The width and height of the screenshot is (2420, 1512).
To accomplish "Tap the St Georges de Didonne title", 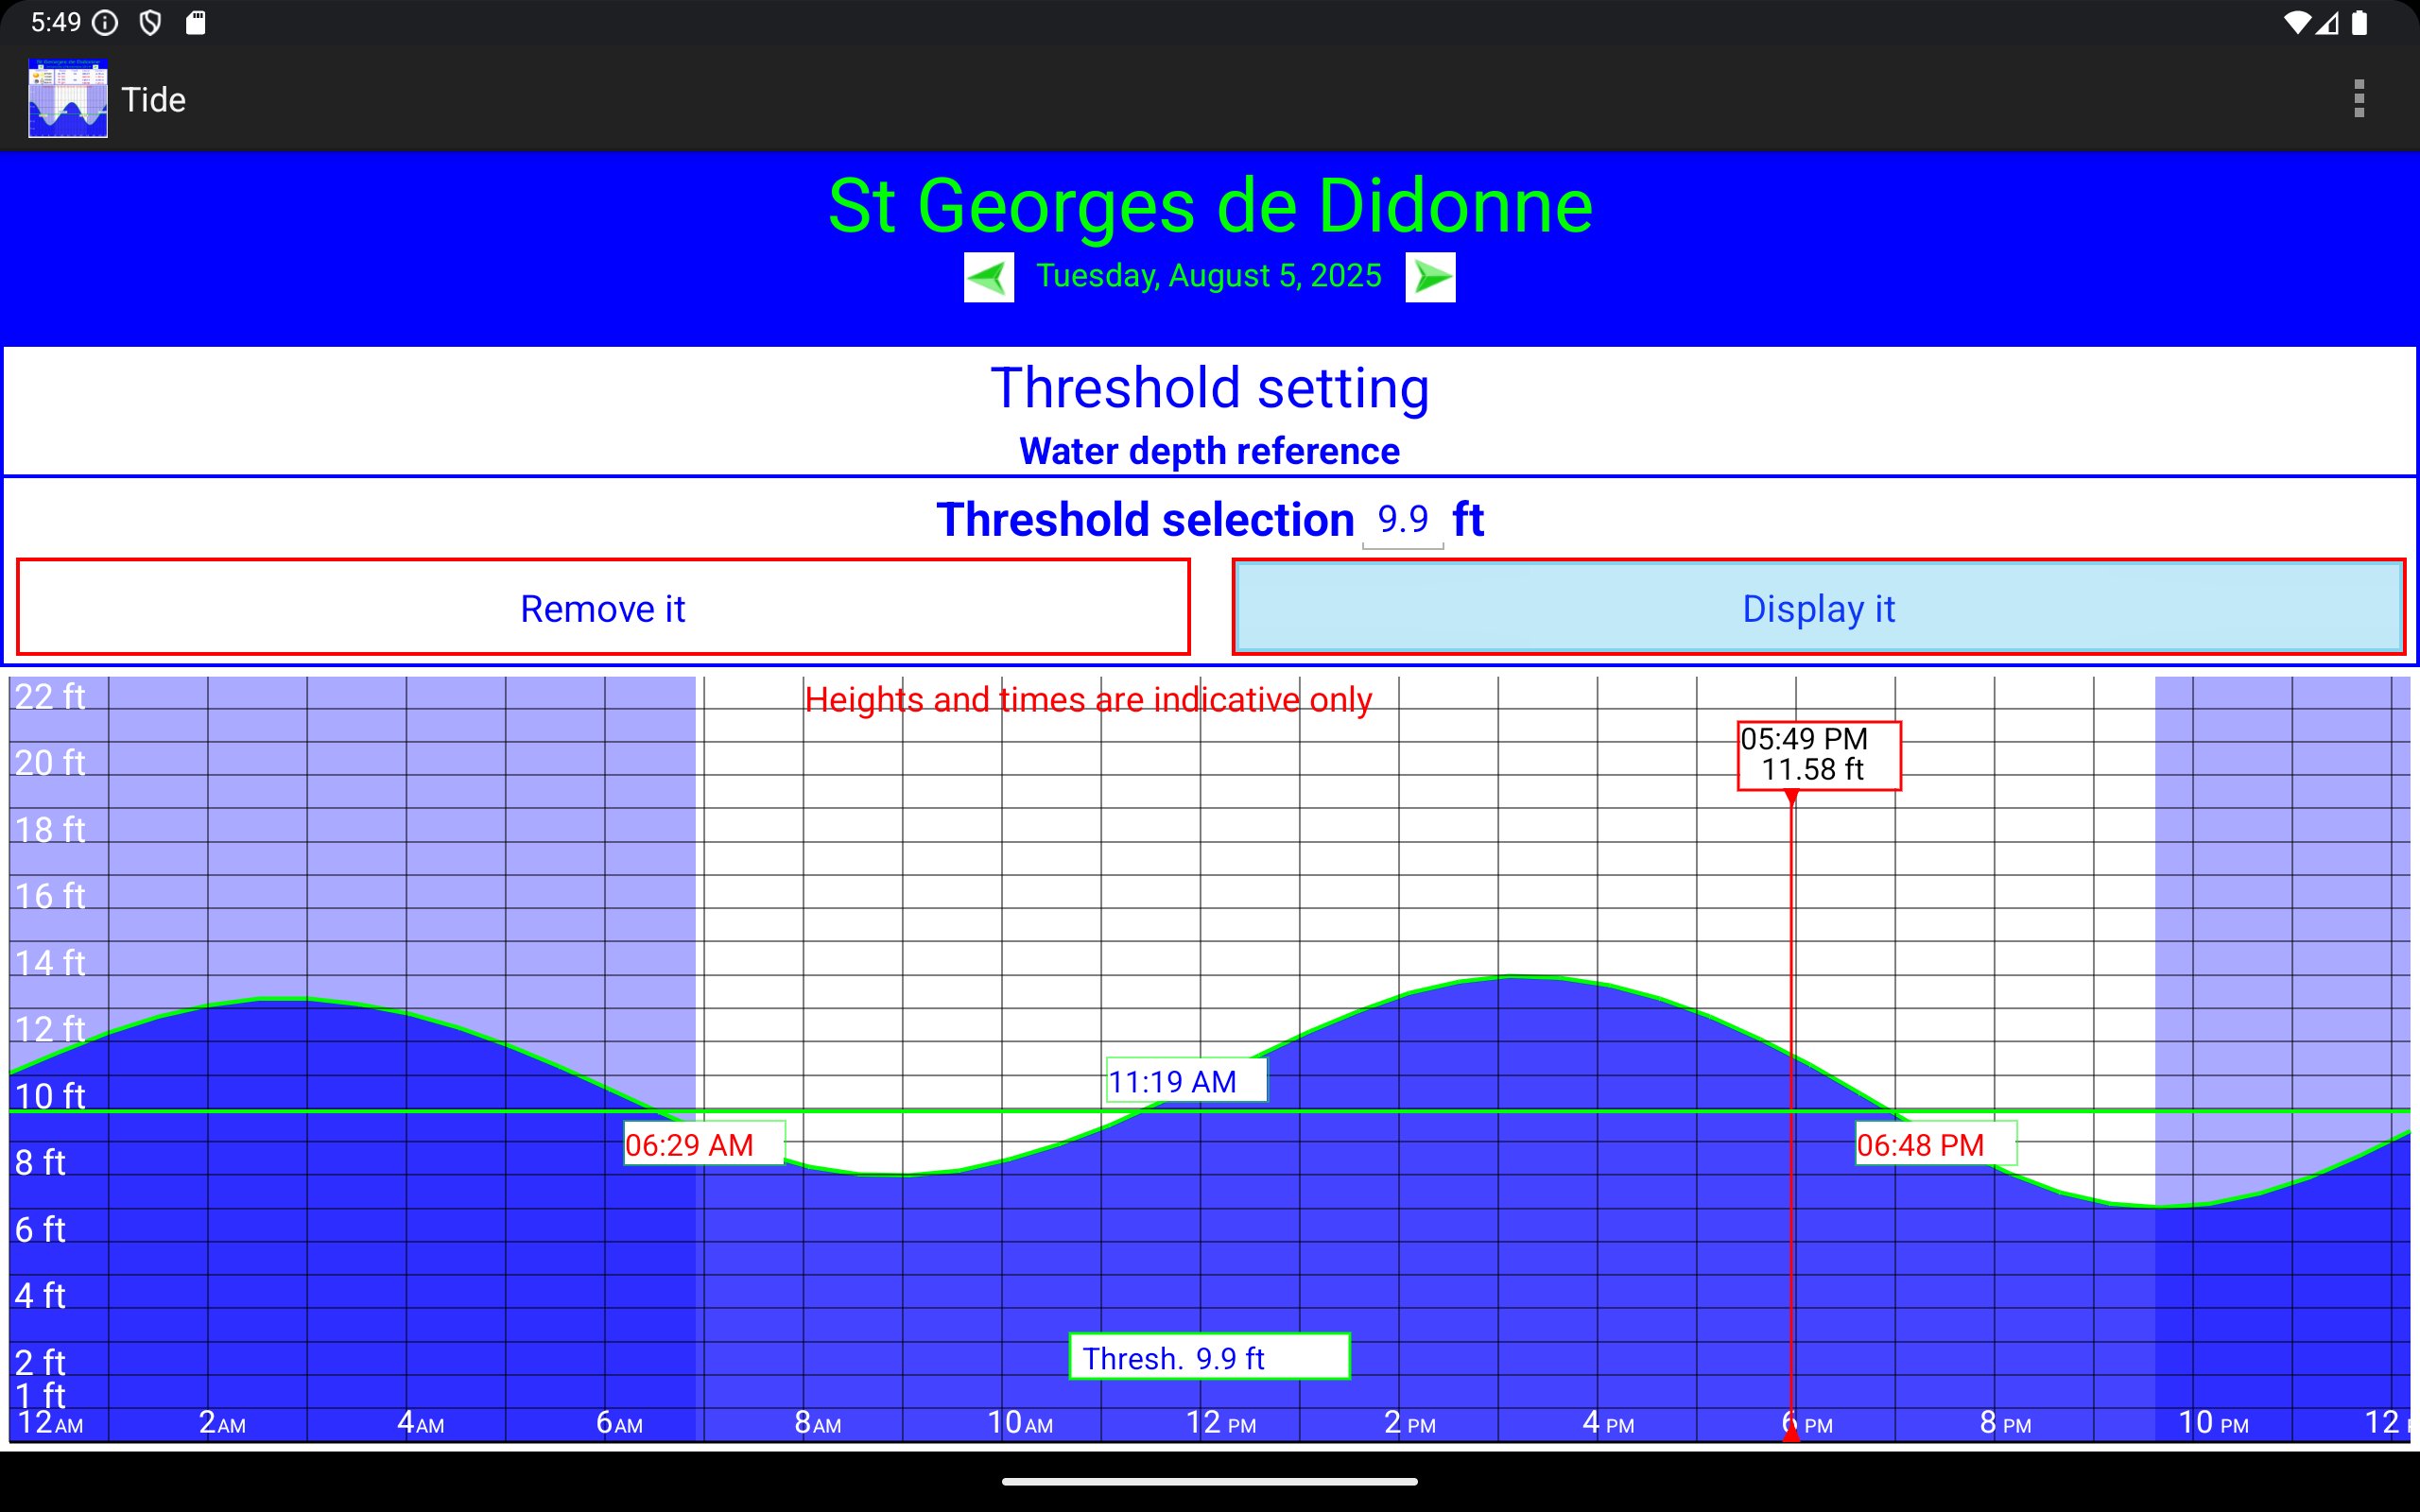I will click(1210, 206).
